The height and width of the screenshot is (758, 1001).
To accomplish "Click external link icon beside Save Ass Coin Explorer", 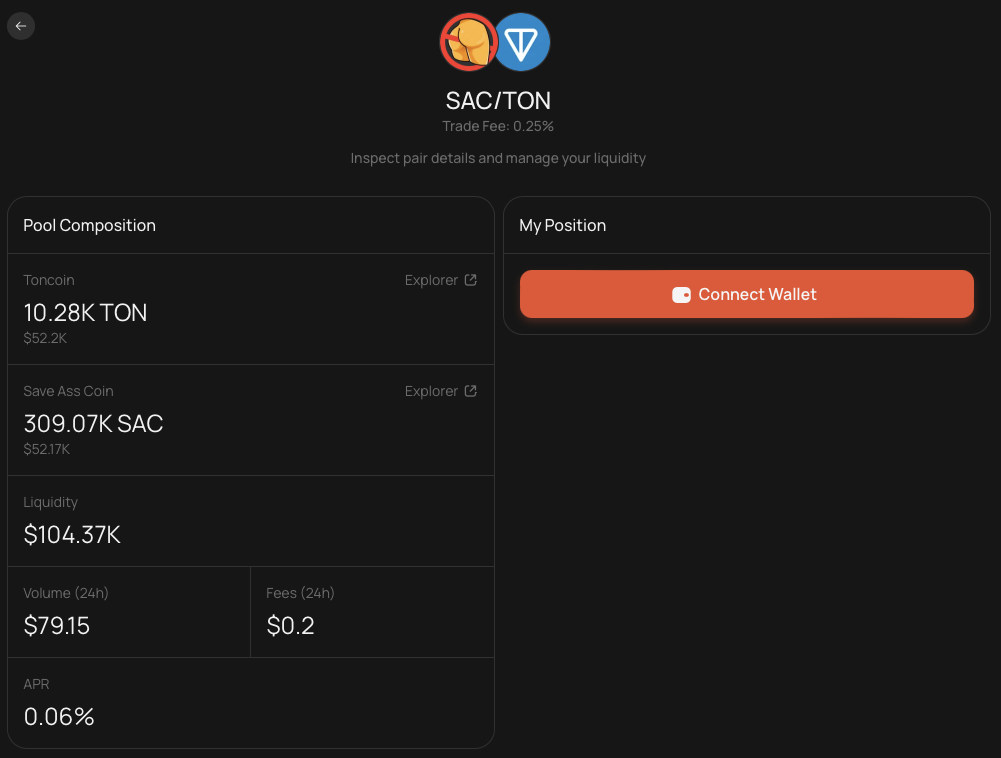I will click(470, 391).
